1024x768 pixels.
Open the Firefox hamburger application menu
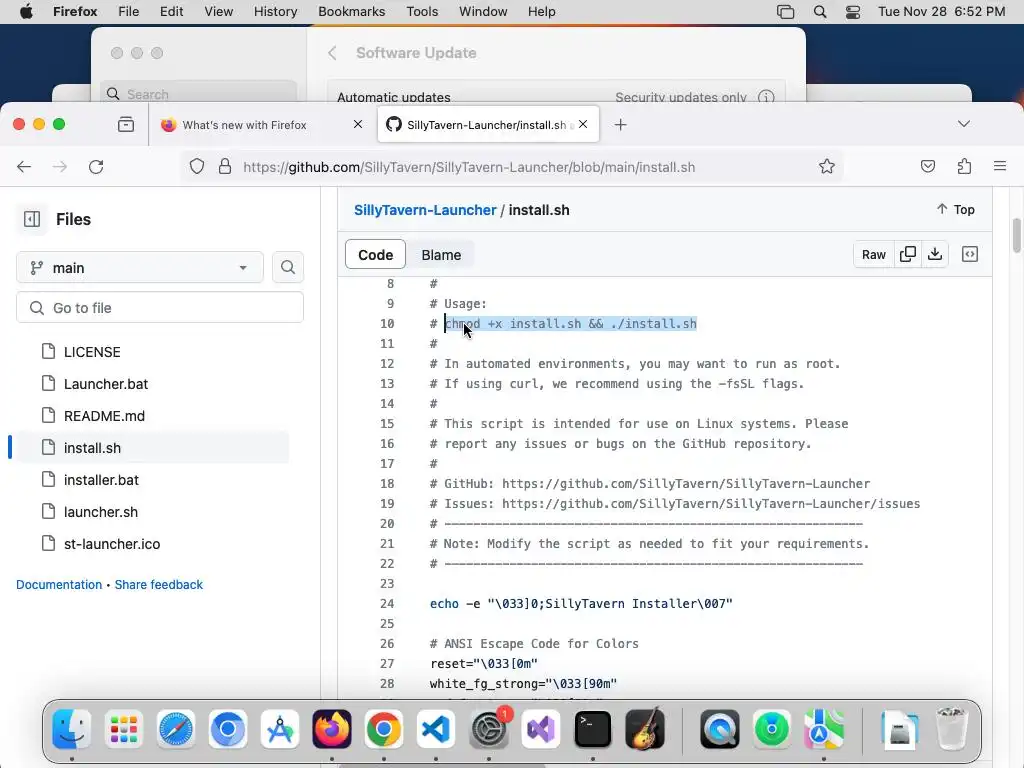[x=999, y=167]
